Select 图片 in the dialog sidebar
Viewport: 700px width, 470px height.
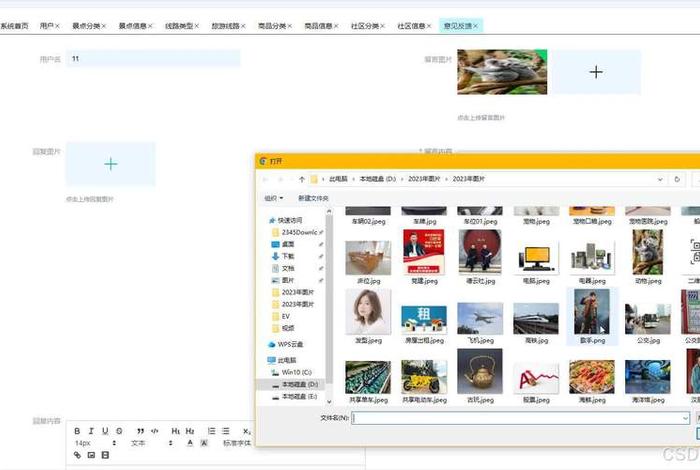[x=288, y=280]
